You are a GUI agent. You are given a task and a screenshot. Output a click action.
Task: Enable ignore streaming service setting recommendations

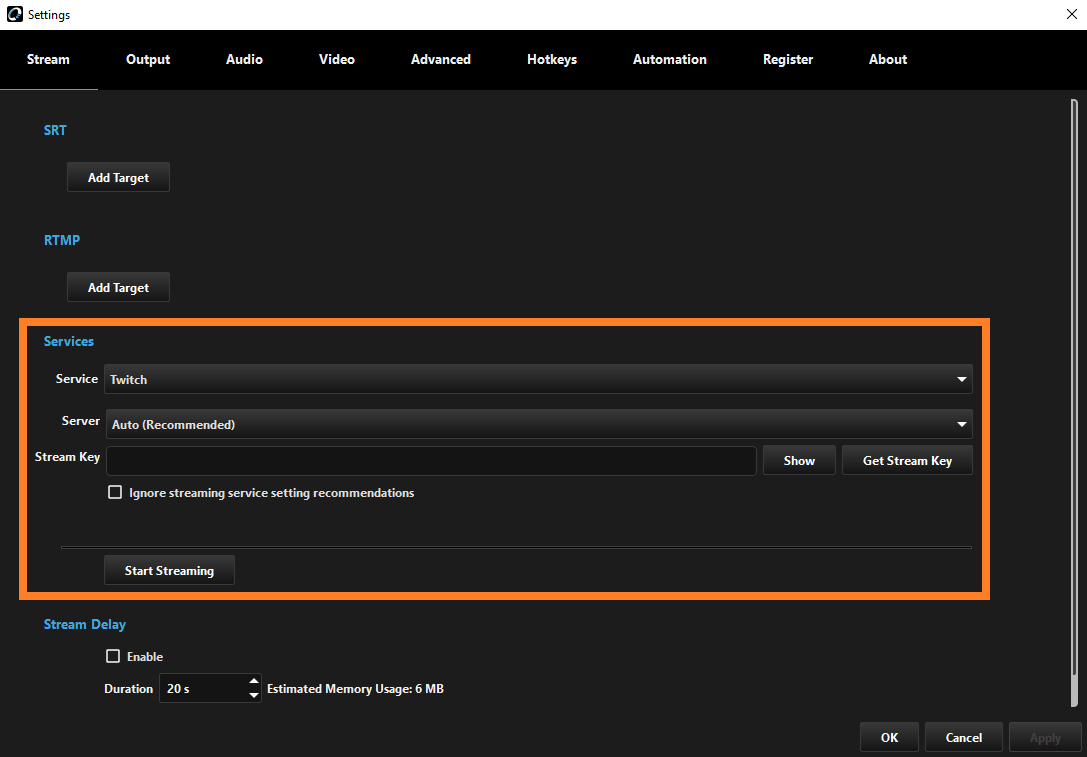(x=115, y=492)
